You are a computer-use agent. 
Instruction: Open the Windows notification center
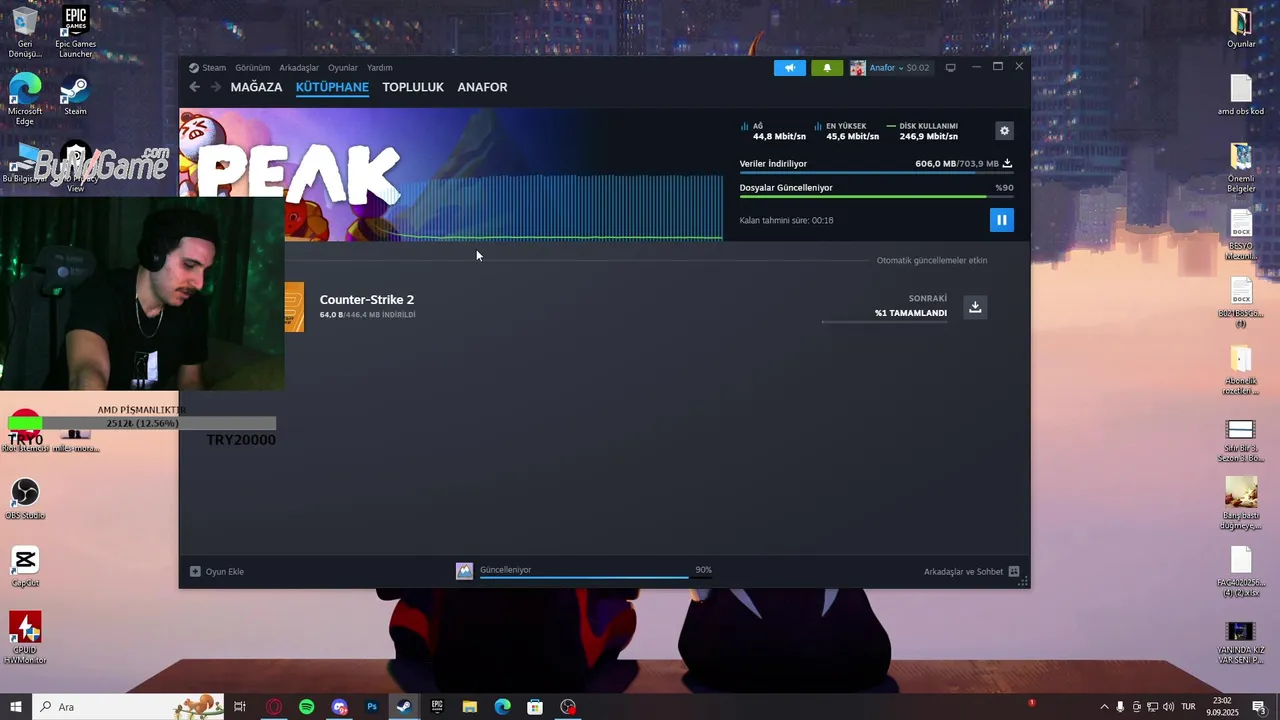(x=1259, y=707)
